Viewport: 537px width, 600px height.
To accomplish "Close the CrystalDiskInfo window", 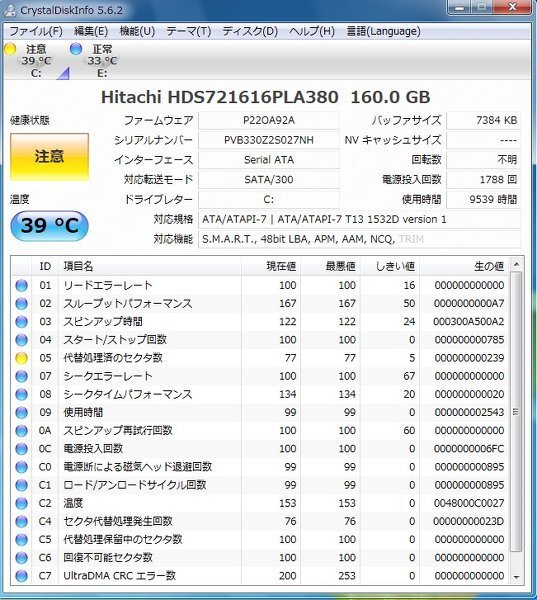I will pyautogui.click(x=512, y=7).
